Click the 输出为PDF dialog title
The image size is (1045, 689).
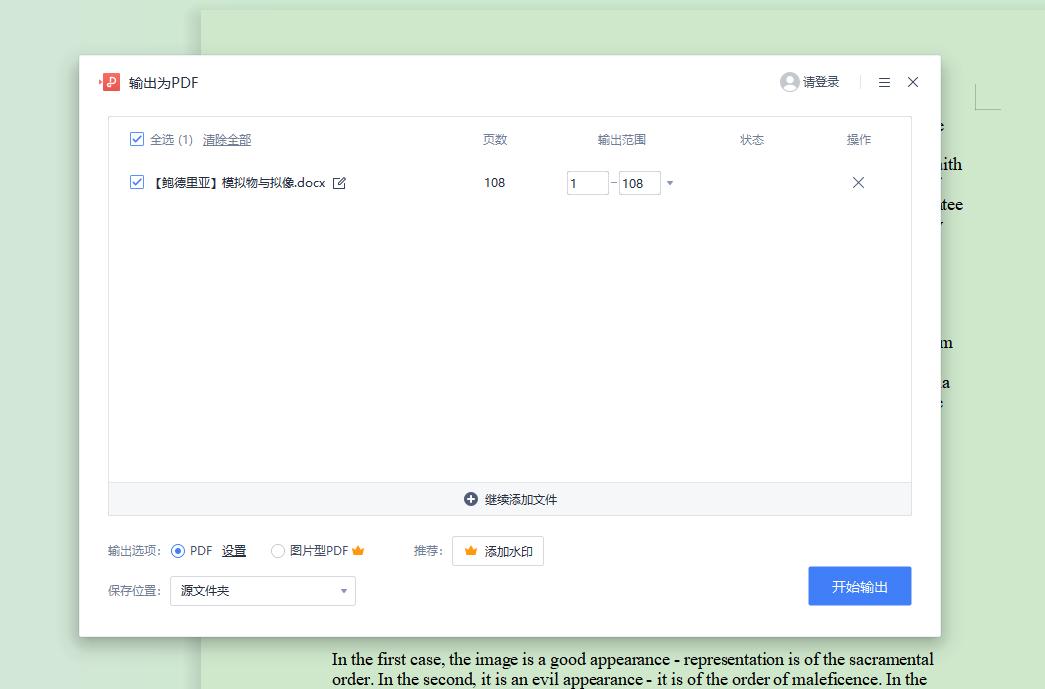(x=163, y=83)
